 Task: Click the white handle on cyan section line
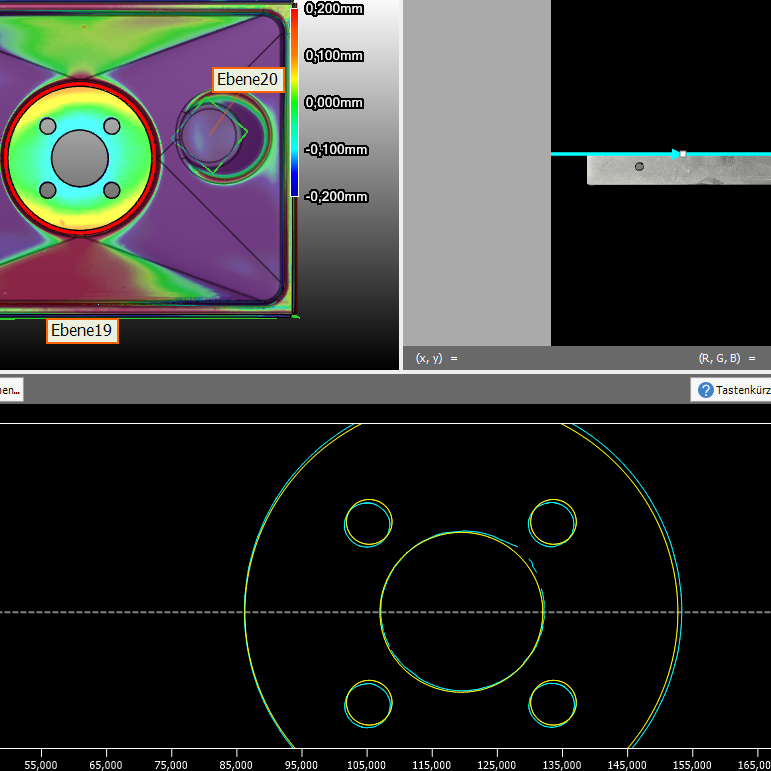682,154
